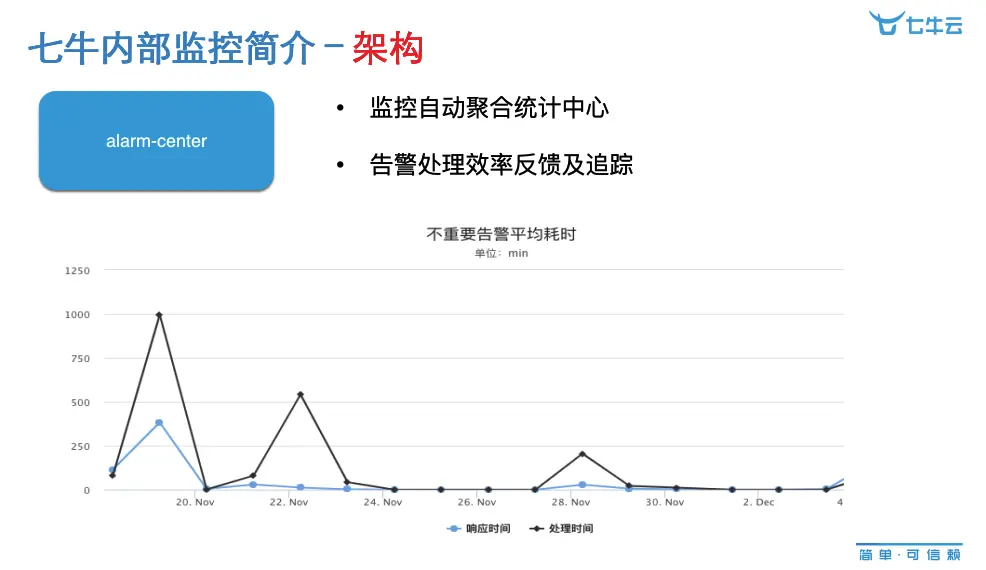Click the footer slogan 简单·可信赖
Image resolution: width=986 pixels, height=570 pixels.
pyautogui.click(x=910, y=554)
